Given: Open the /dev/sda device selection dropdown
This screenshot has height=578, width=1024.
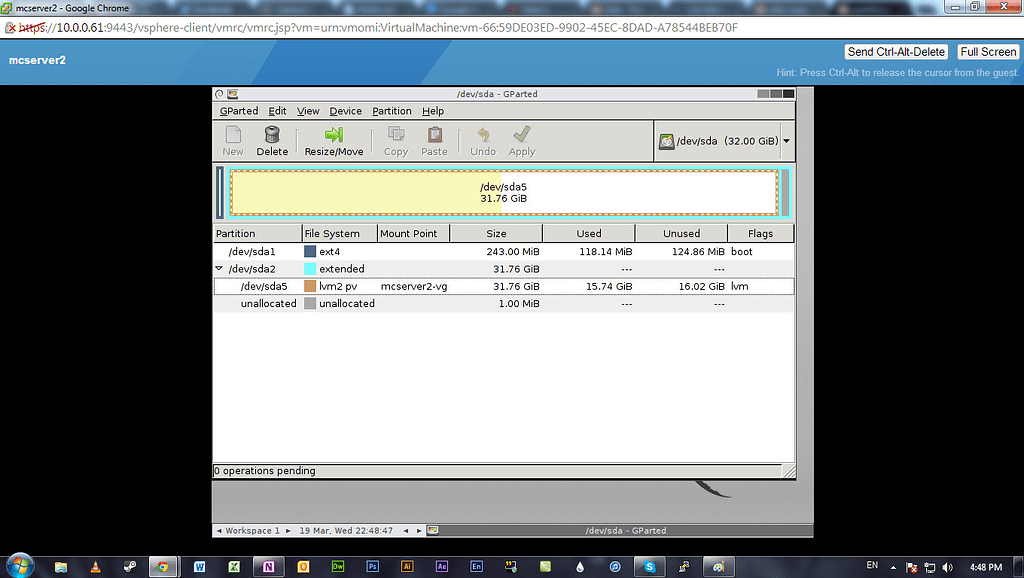Looking at the screenshot, I should (786, 140).
